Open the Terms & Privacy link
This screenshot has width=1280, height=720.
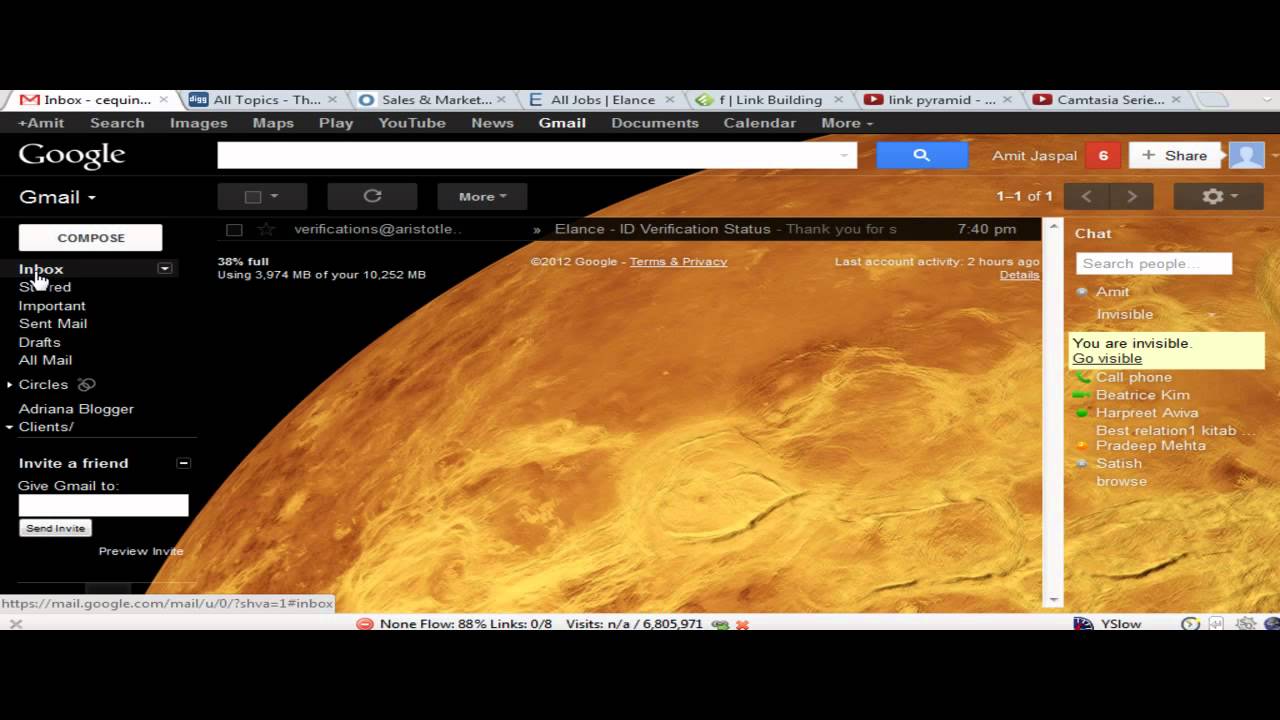coord(678,261)
